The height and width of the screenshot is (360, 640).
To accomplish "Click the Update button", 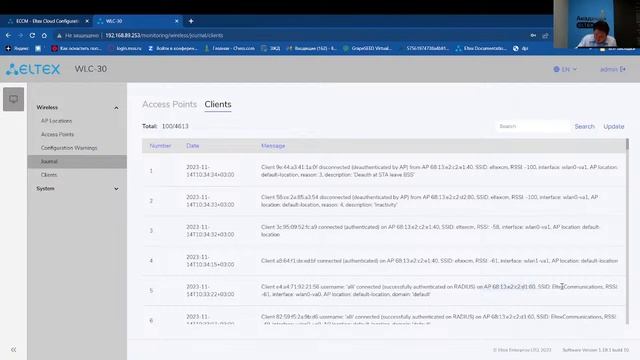I will coord(614,127).
